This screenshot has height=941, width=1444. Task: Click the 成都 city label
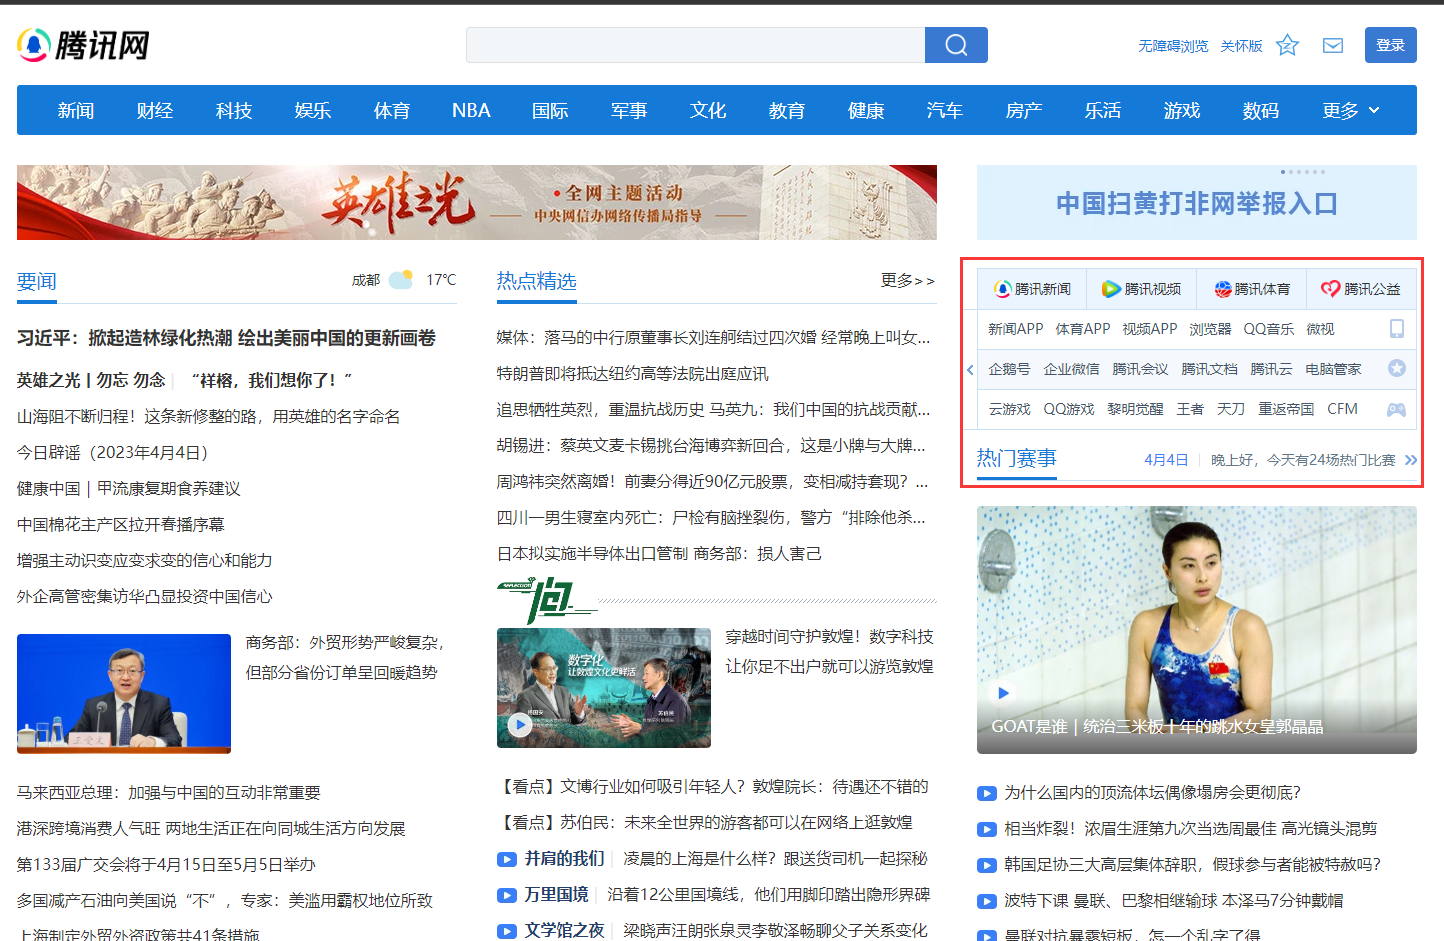point(366,280)
